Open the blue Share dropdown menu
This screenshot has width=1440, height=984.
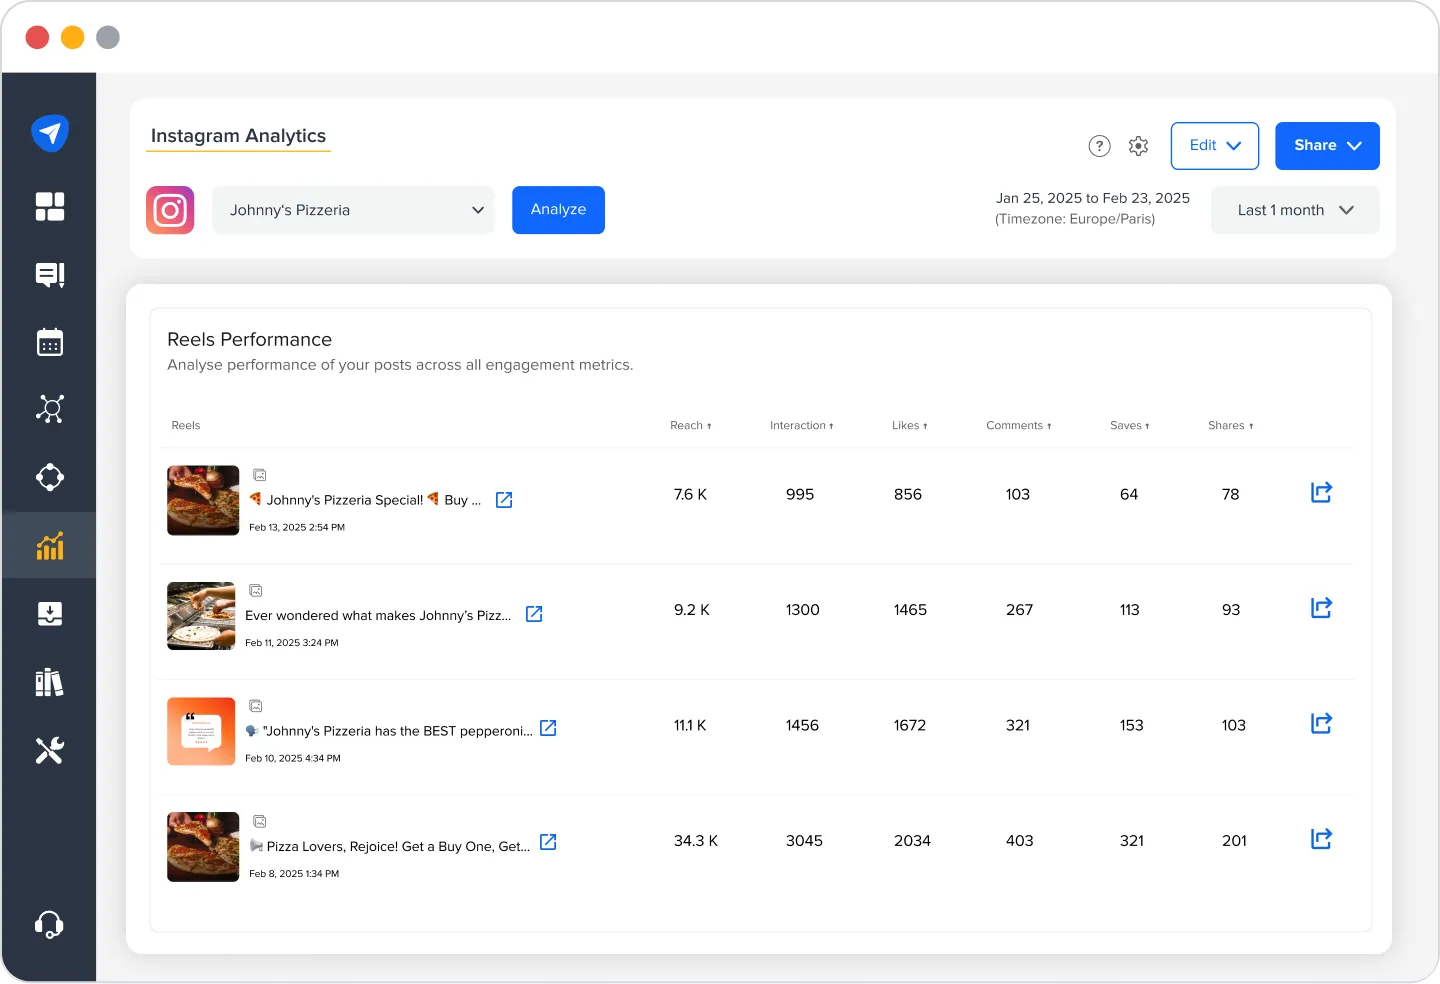click(x=1326, y=146)
